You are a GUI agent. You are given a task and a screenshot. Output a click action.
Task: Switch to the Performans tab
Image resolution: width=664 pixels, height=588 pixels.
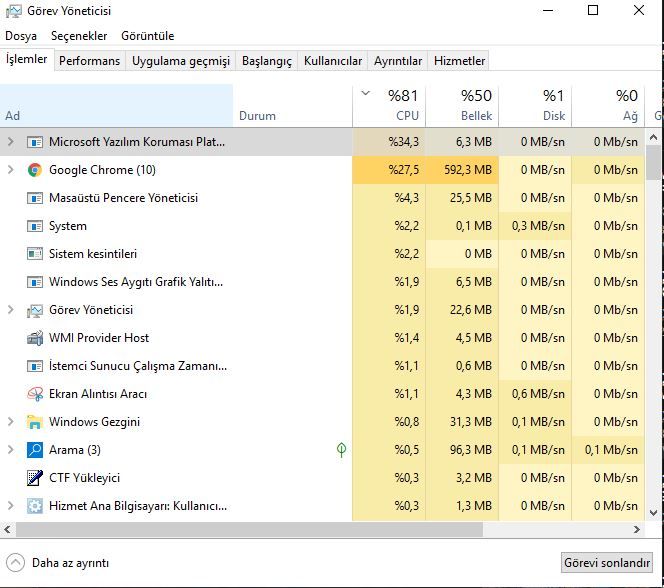click(89, 61)
